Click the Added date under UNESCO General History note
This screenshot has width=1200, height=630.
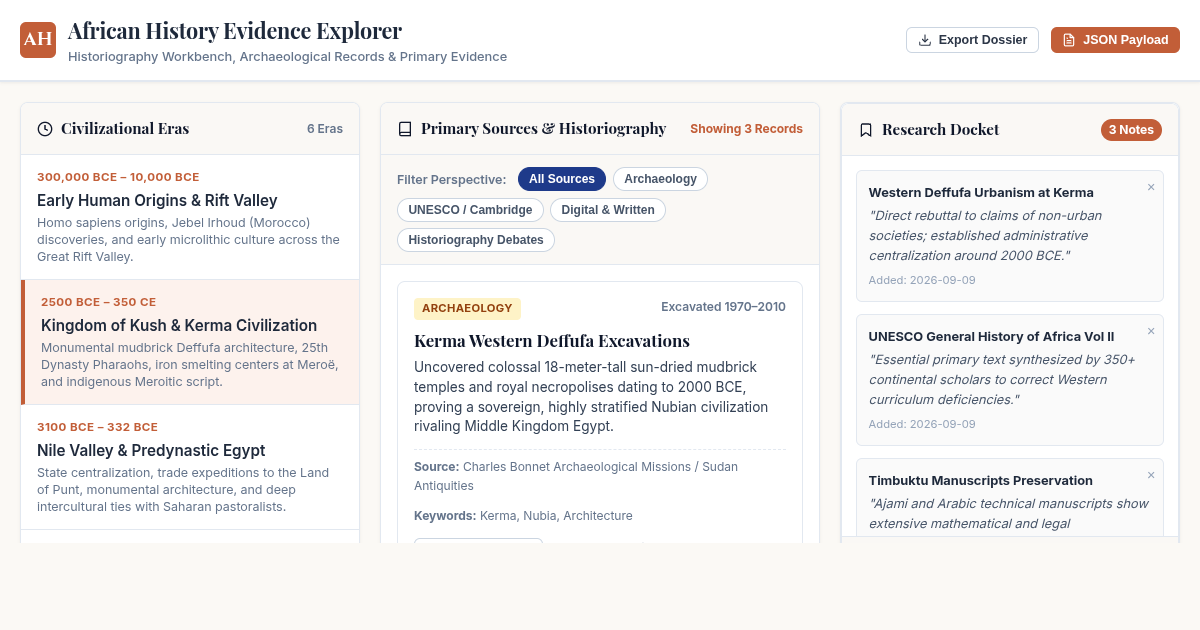(x=922, y=424)
